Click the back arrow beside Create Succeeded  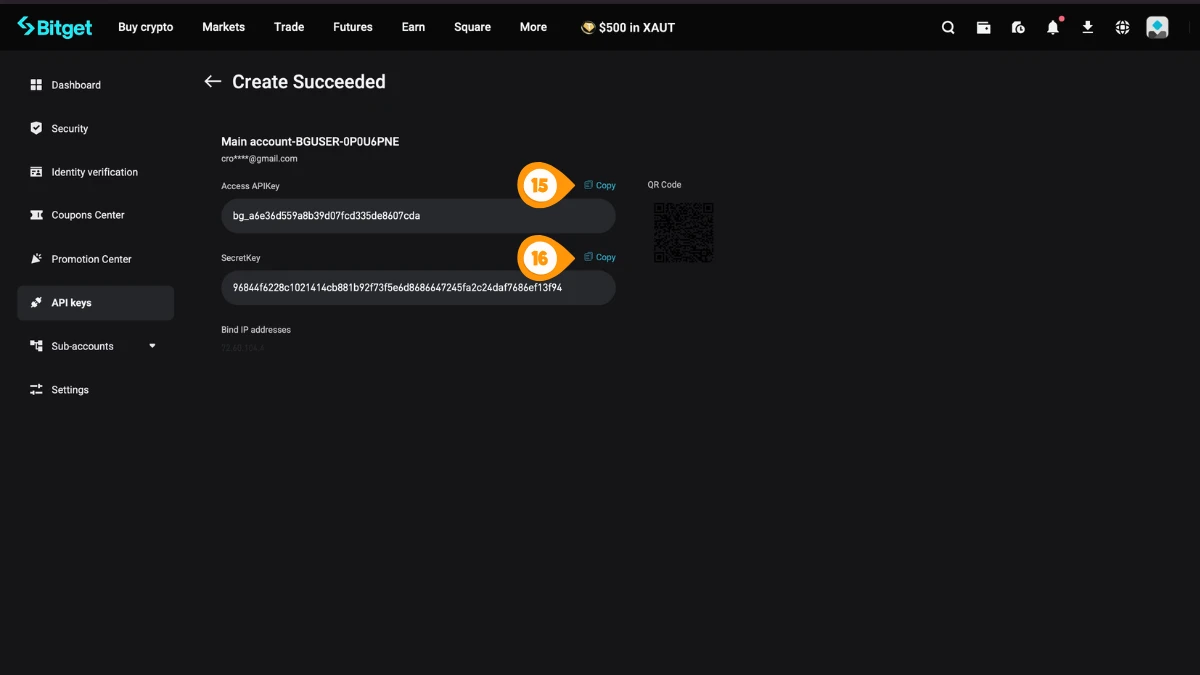[212, 82]
